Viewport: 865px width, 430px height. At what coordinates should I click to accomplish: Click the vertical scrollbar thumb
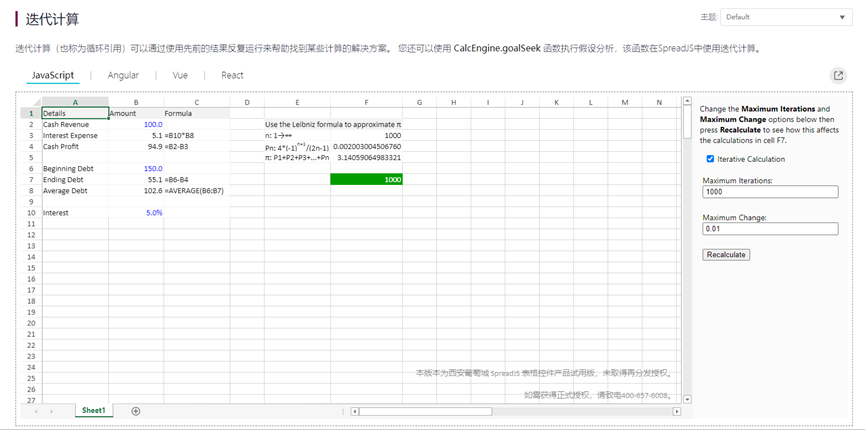pos(687,121)
